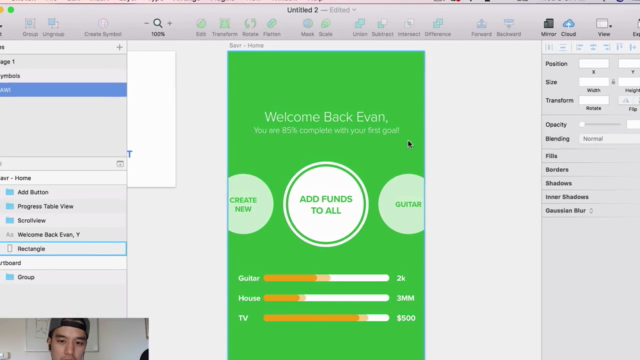
Task: Click the CREATE NEW circle
Action: coord(250,204)
